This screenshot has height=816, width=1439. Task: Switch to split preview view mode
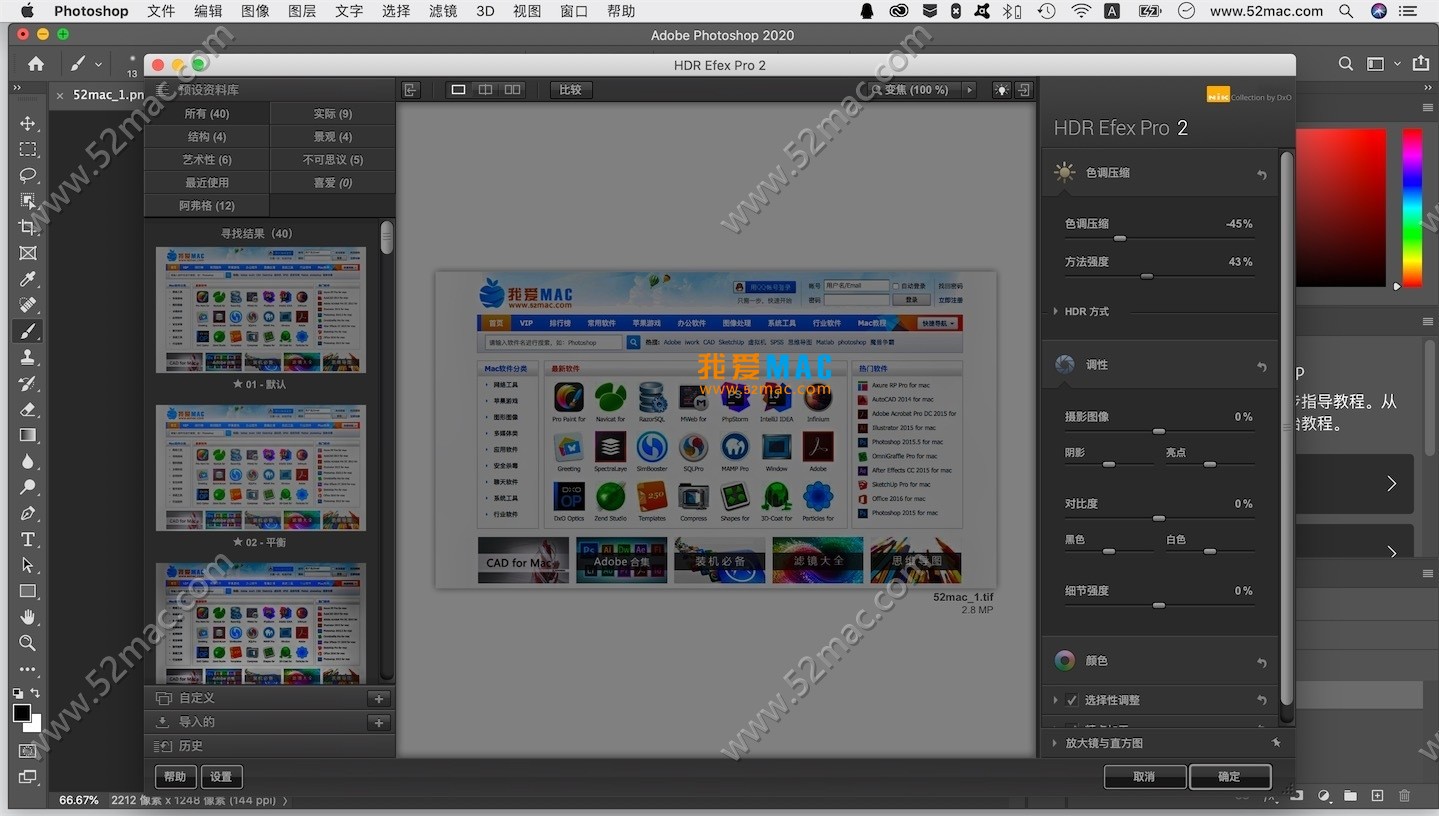pos(485,90)
